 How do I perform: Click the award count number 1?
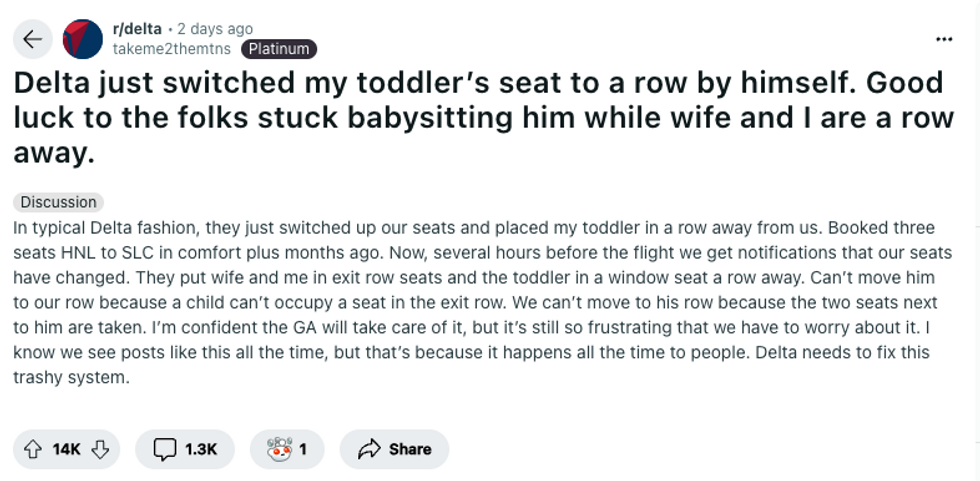[x=303, y=449]
